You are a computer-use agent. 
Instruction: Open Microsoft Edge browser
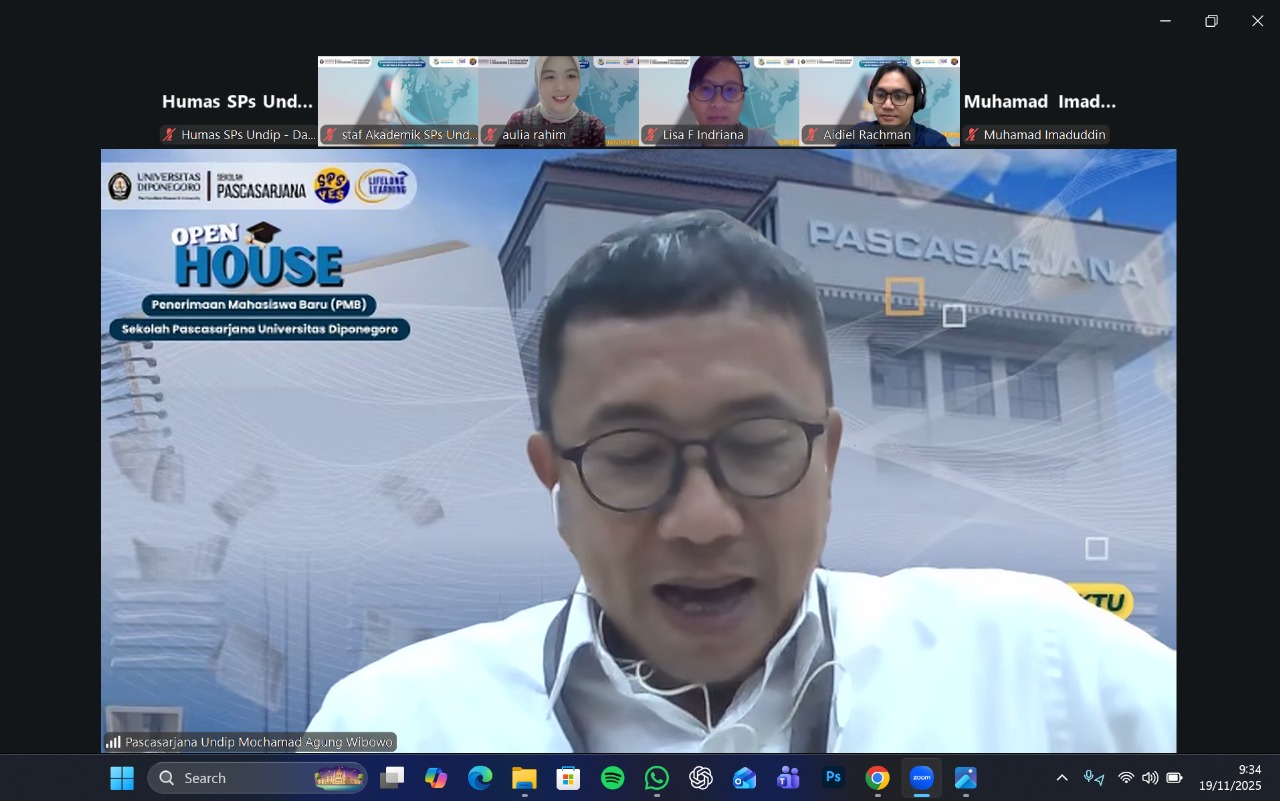click(480, 778)
